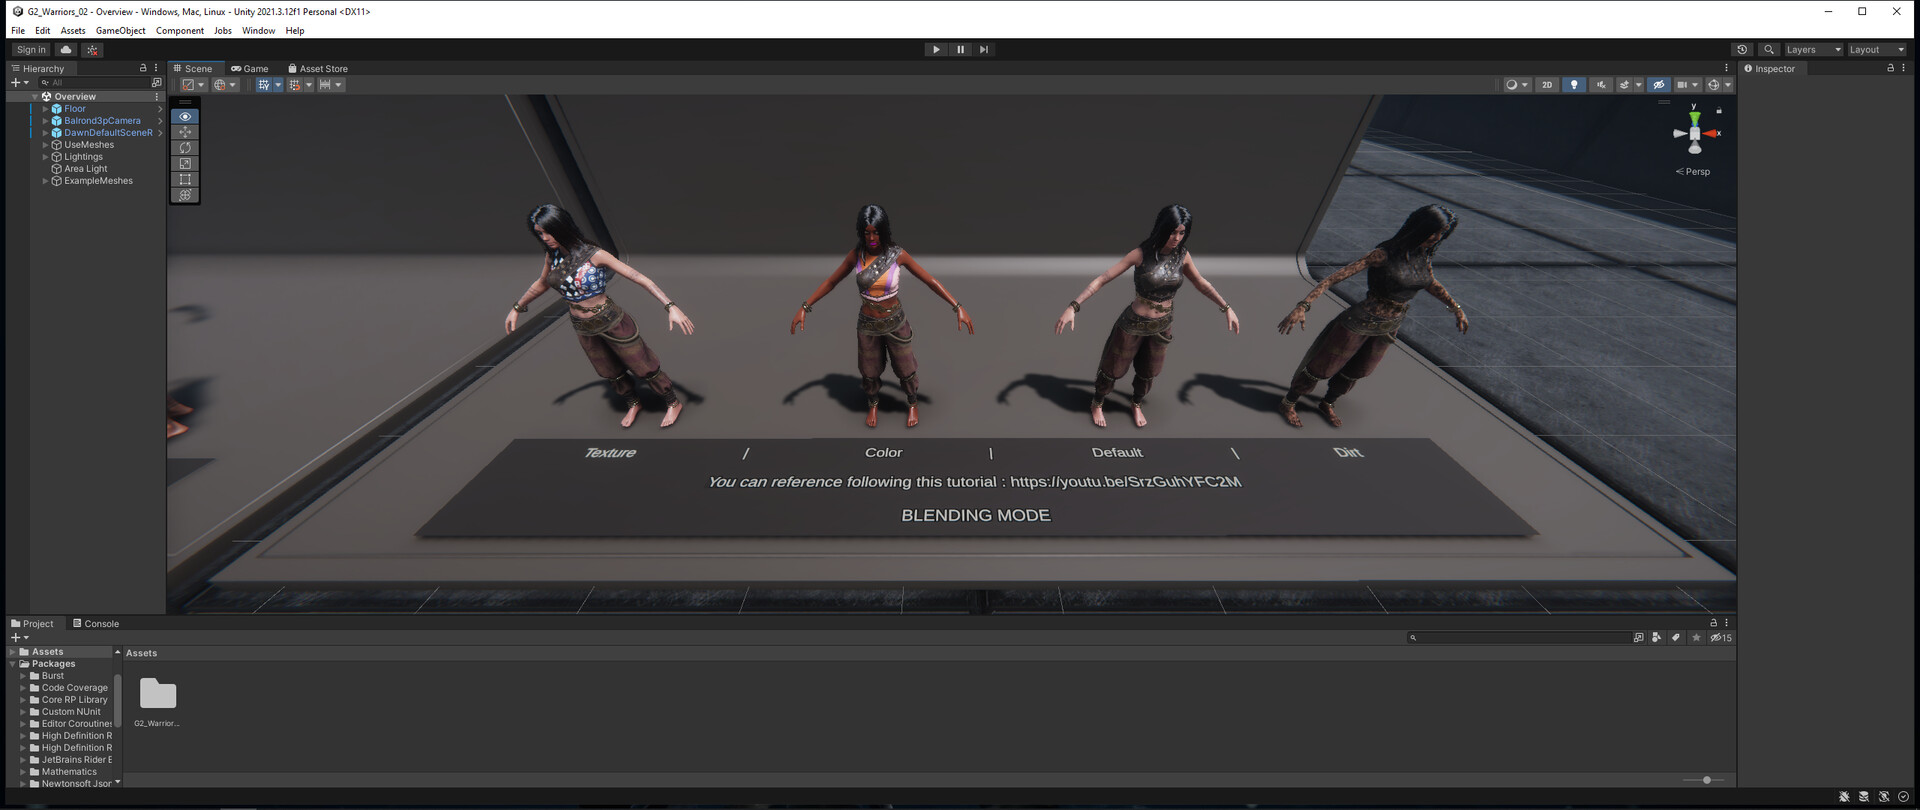Open Hierarchy panel three-dot options menu
The image size is (1920, 810).
tap(156, 68)
